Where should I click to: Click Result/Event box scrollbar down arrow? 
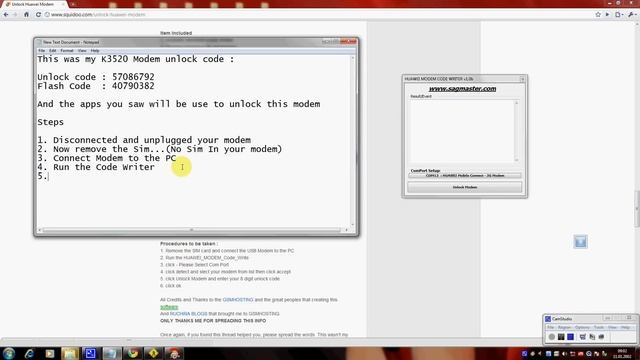516,160
